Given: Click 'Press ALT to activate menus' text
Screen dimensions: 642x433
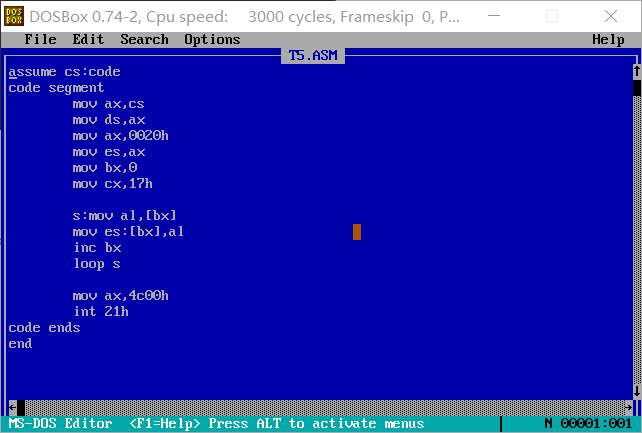Looking at the screenshot, I should (x=316, y=423).
